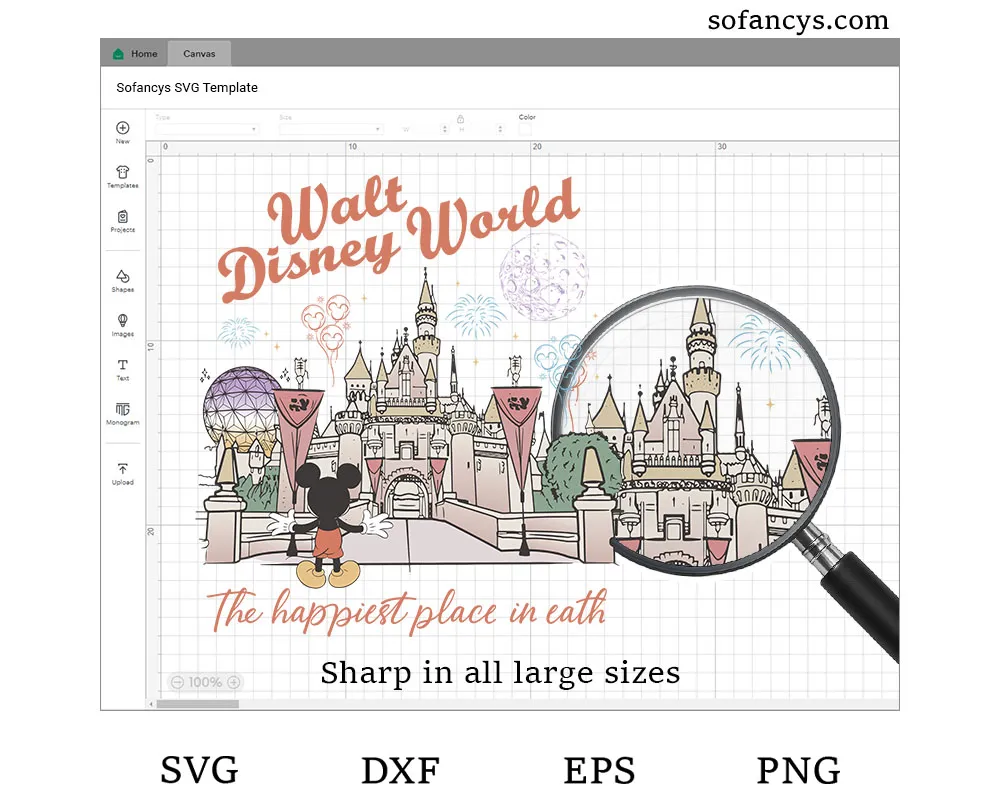1000x800 pixels.
Task: Click the H height stepper
Action: (x=500, y=129)
